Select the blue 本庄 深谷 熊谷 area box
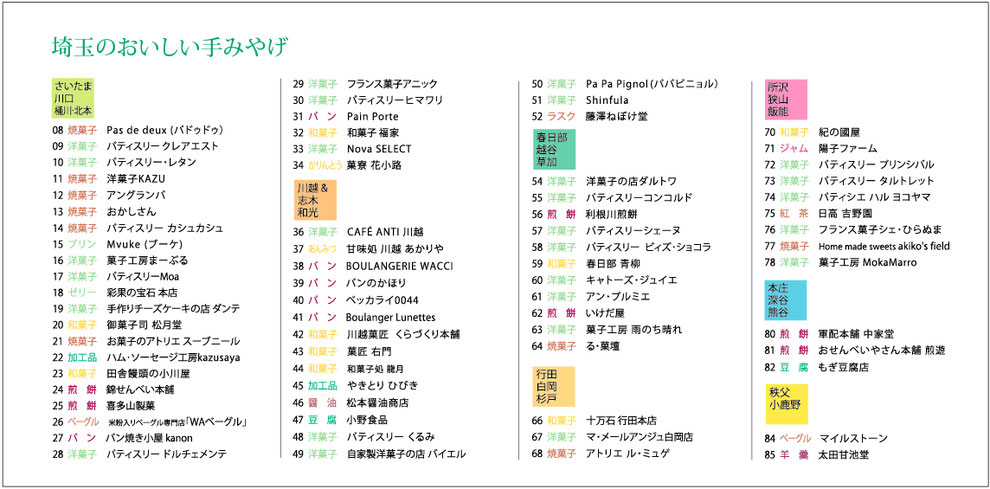 point(786,300)
